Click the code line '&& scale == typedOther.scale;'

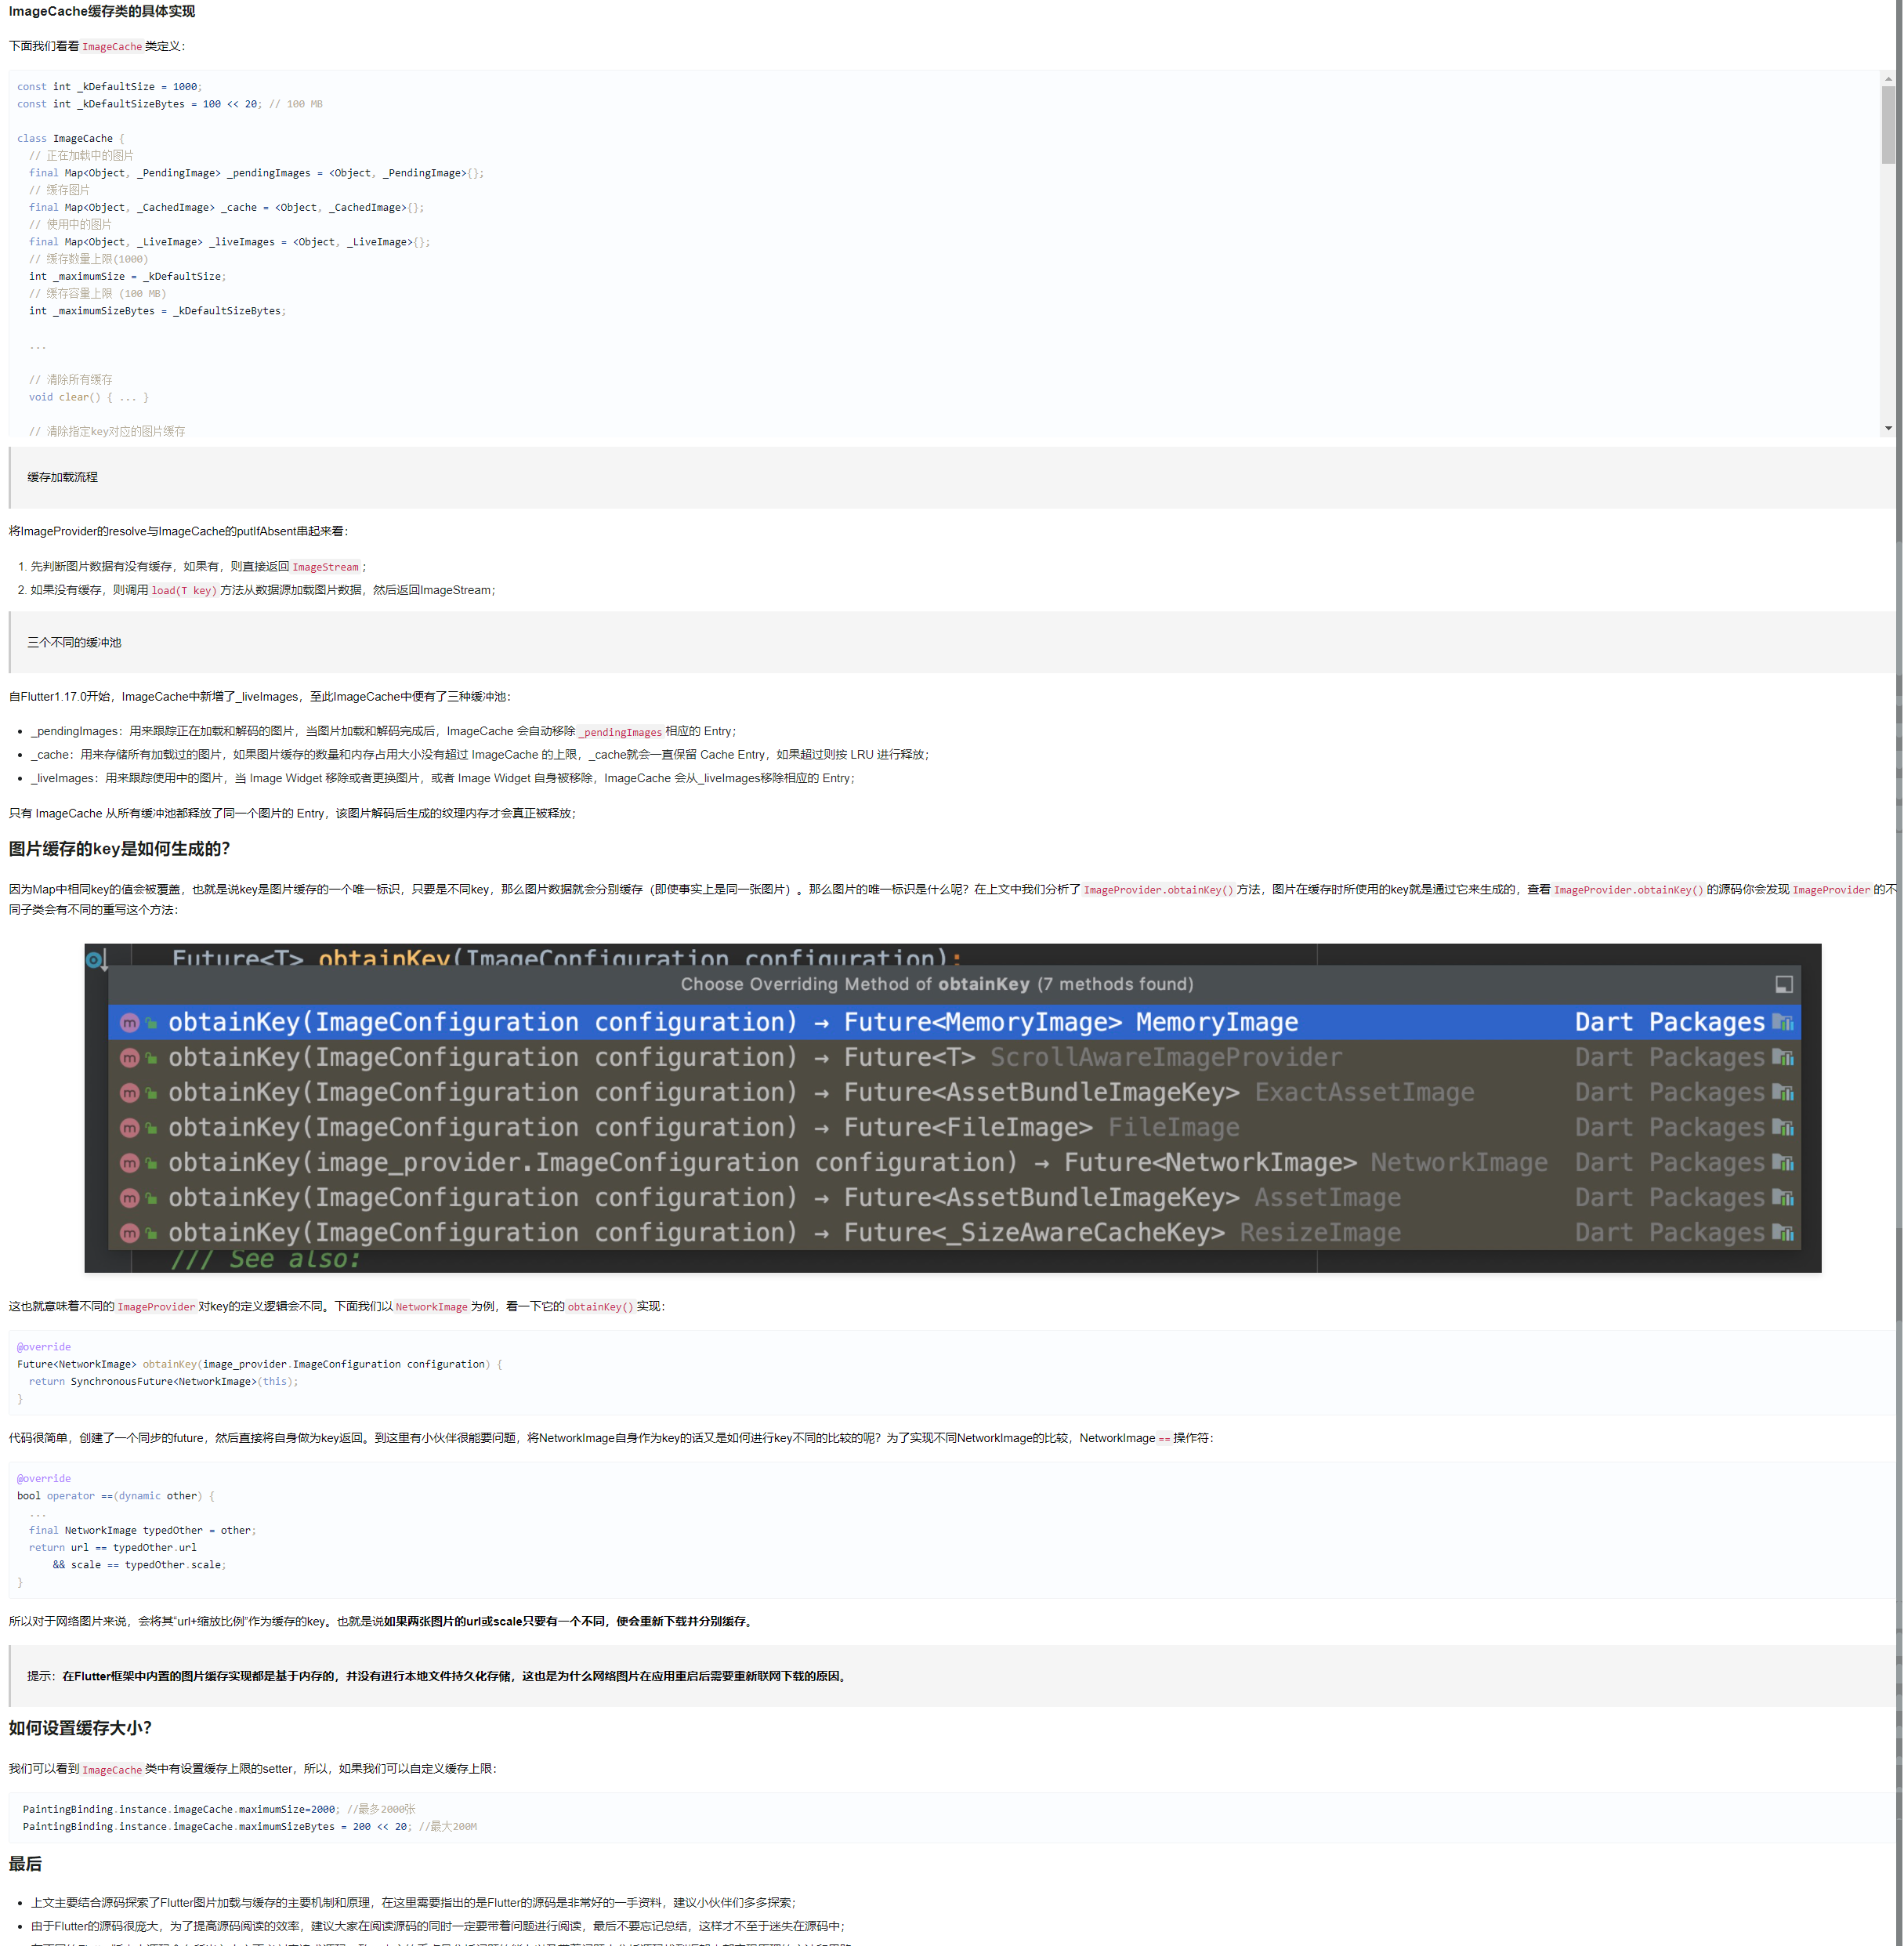[x=139, y=1565]
